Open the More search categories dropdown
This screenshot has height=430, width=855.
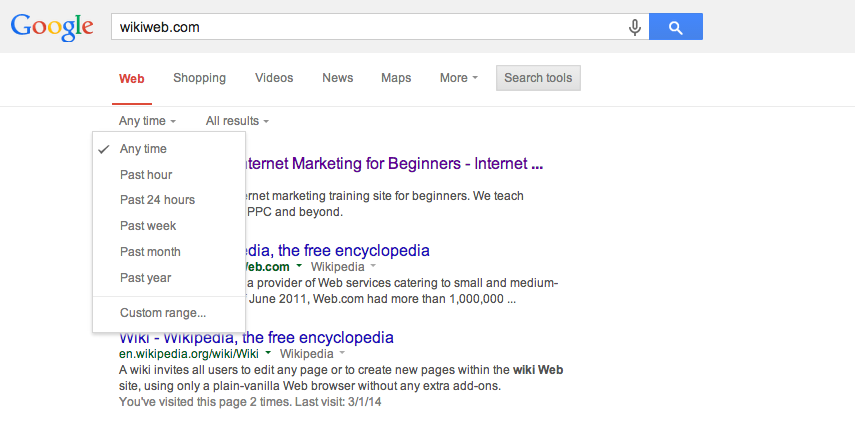[x=459, y=78]
